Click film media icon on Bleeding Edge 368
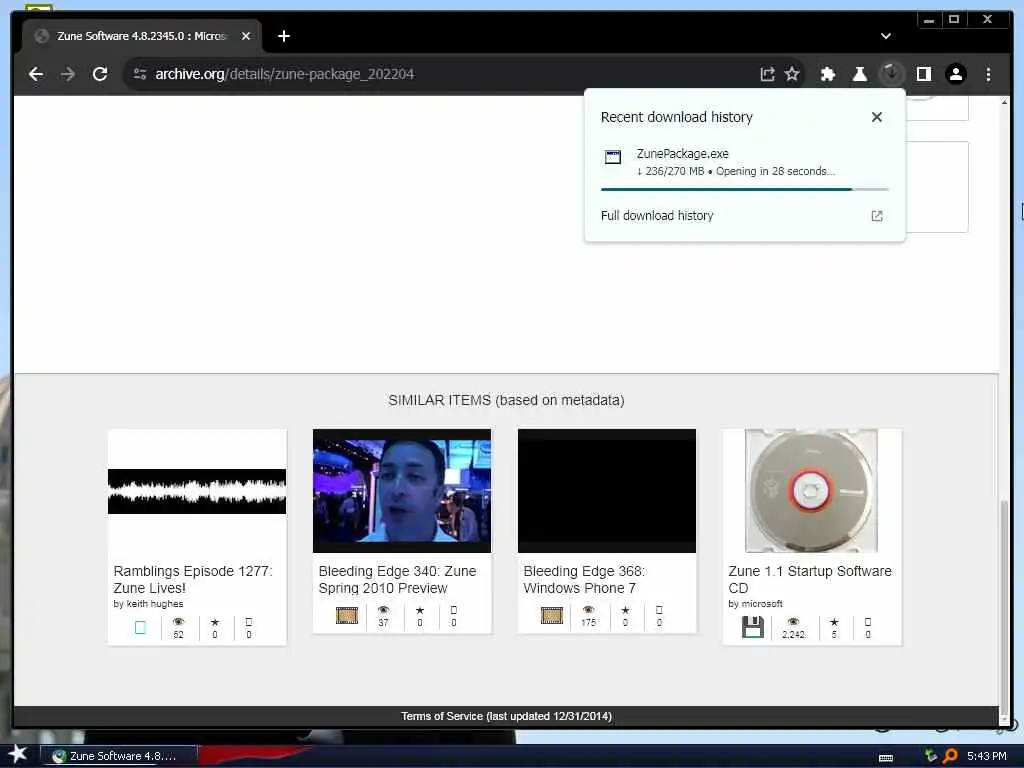Image resolution: width=1024 pixels, height=768 pixels. pos(552,615)
